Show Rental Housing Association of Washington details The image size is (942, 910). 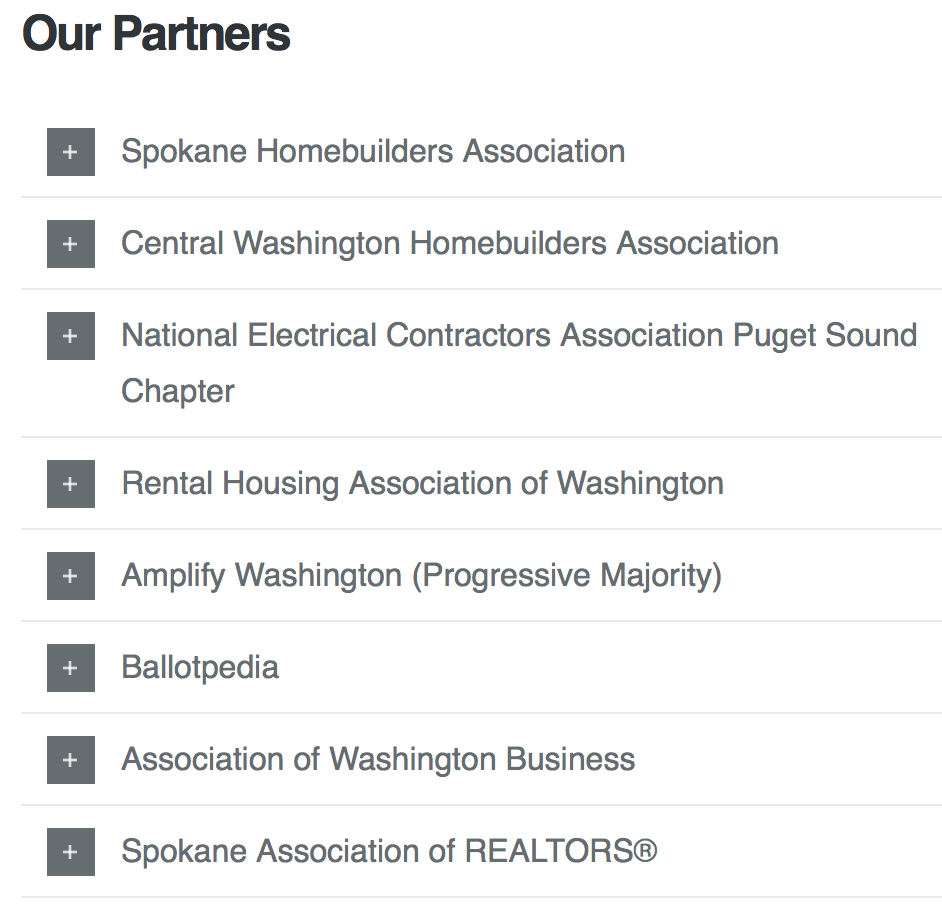(422, 484)
